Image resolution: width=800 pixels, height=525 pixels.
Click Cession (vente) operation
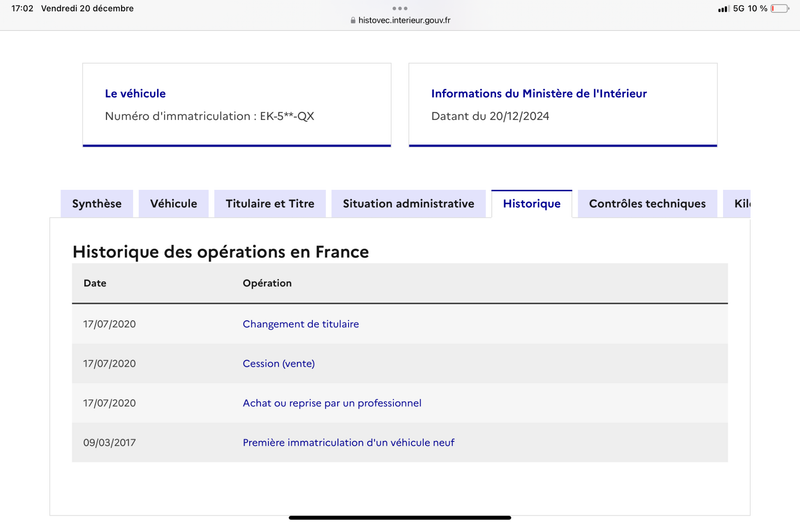(279, 363)
